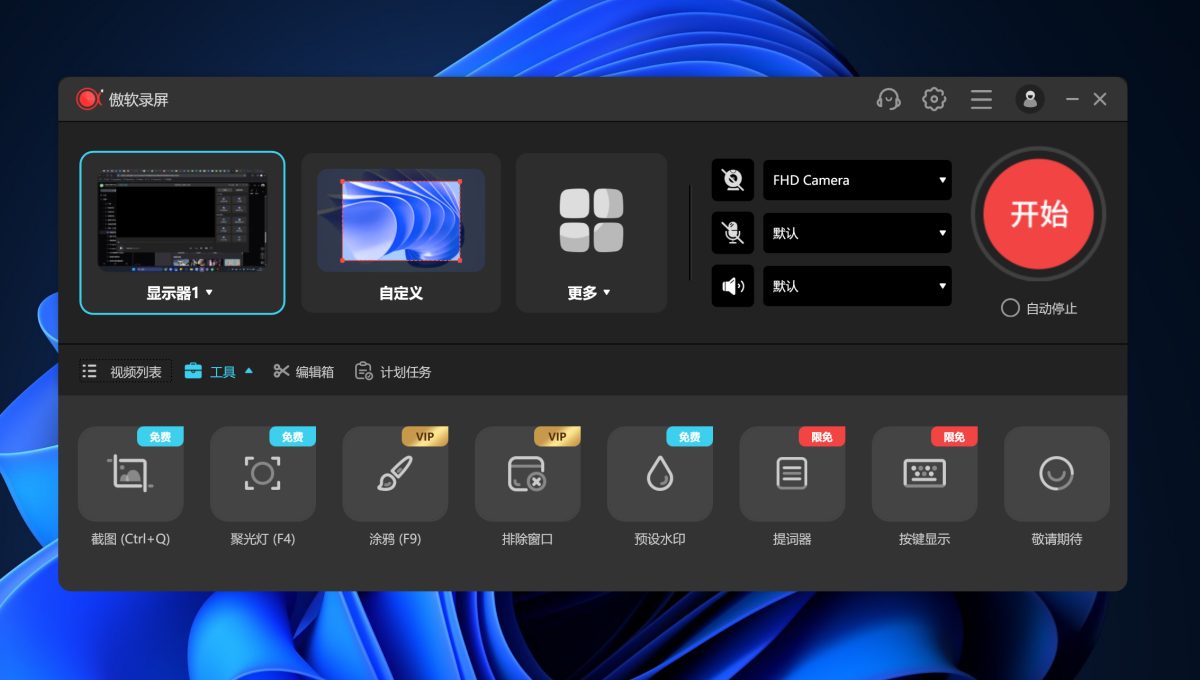Screen dimensions: 1200x680
Task: Click the 预设水印 label text
Action: click(x=660, y=539)
